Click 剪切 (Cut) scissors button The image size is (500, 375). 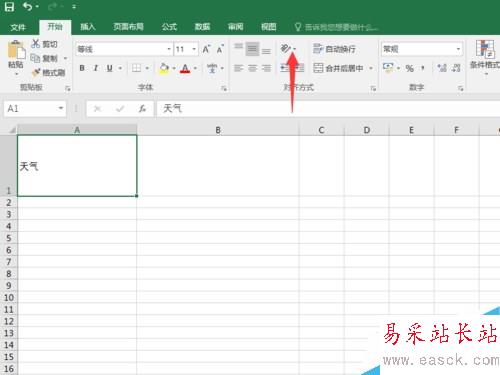pyautogui.click(x=44, y=44)
